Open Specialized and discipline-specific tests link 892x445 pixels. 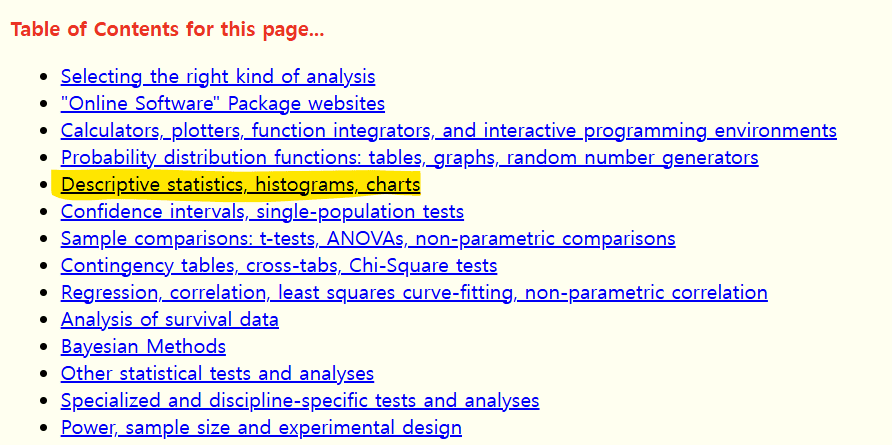(x=299, y=401)
